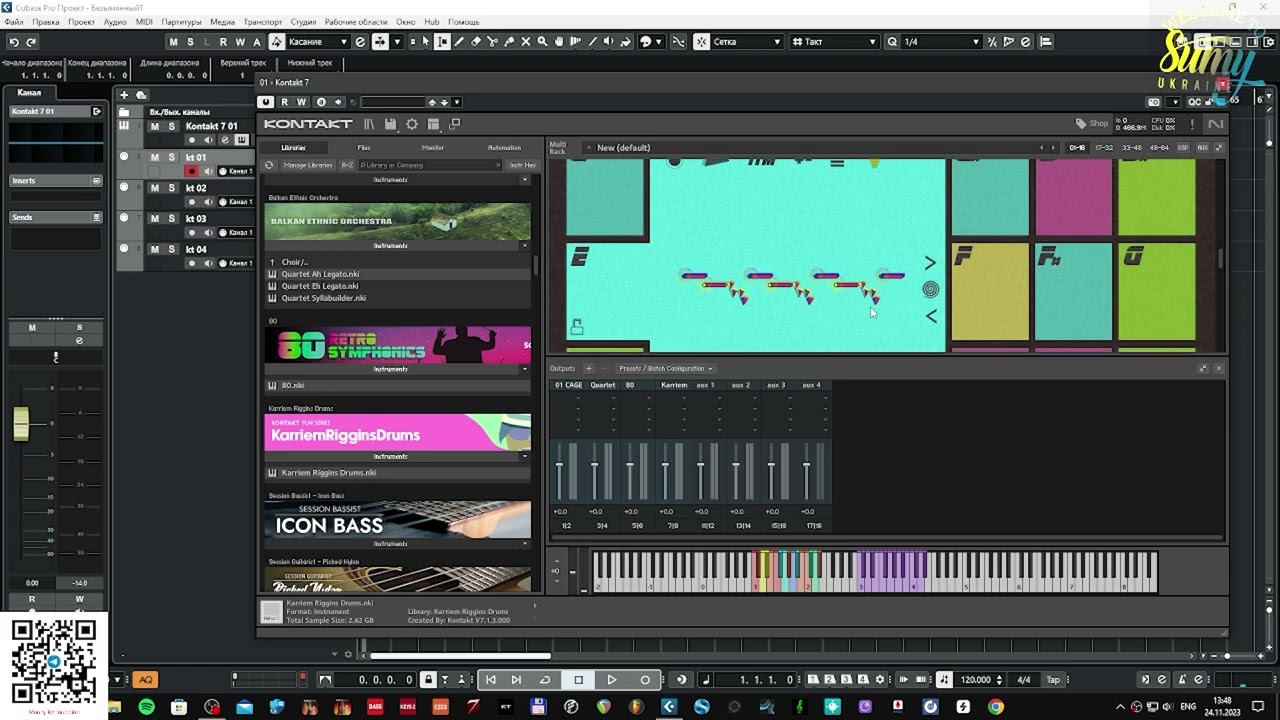Select the Draw pencil tool
1280x720 pixels.
(x=459, y=42)
